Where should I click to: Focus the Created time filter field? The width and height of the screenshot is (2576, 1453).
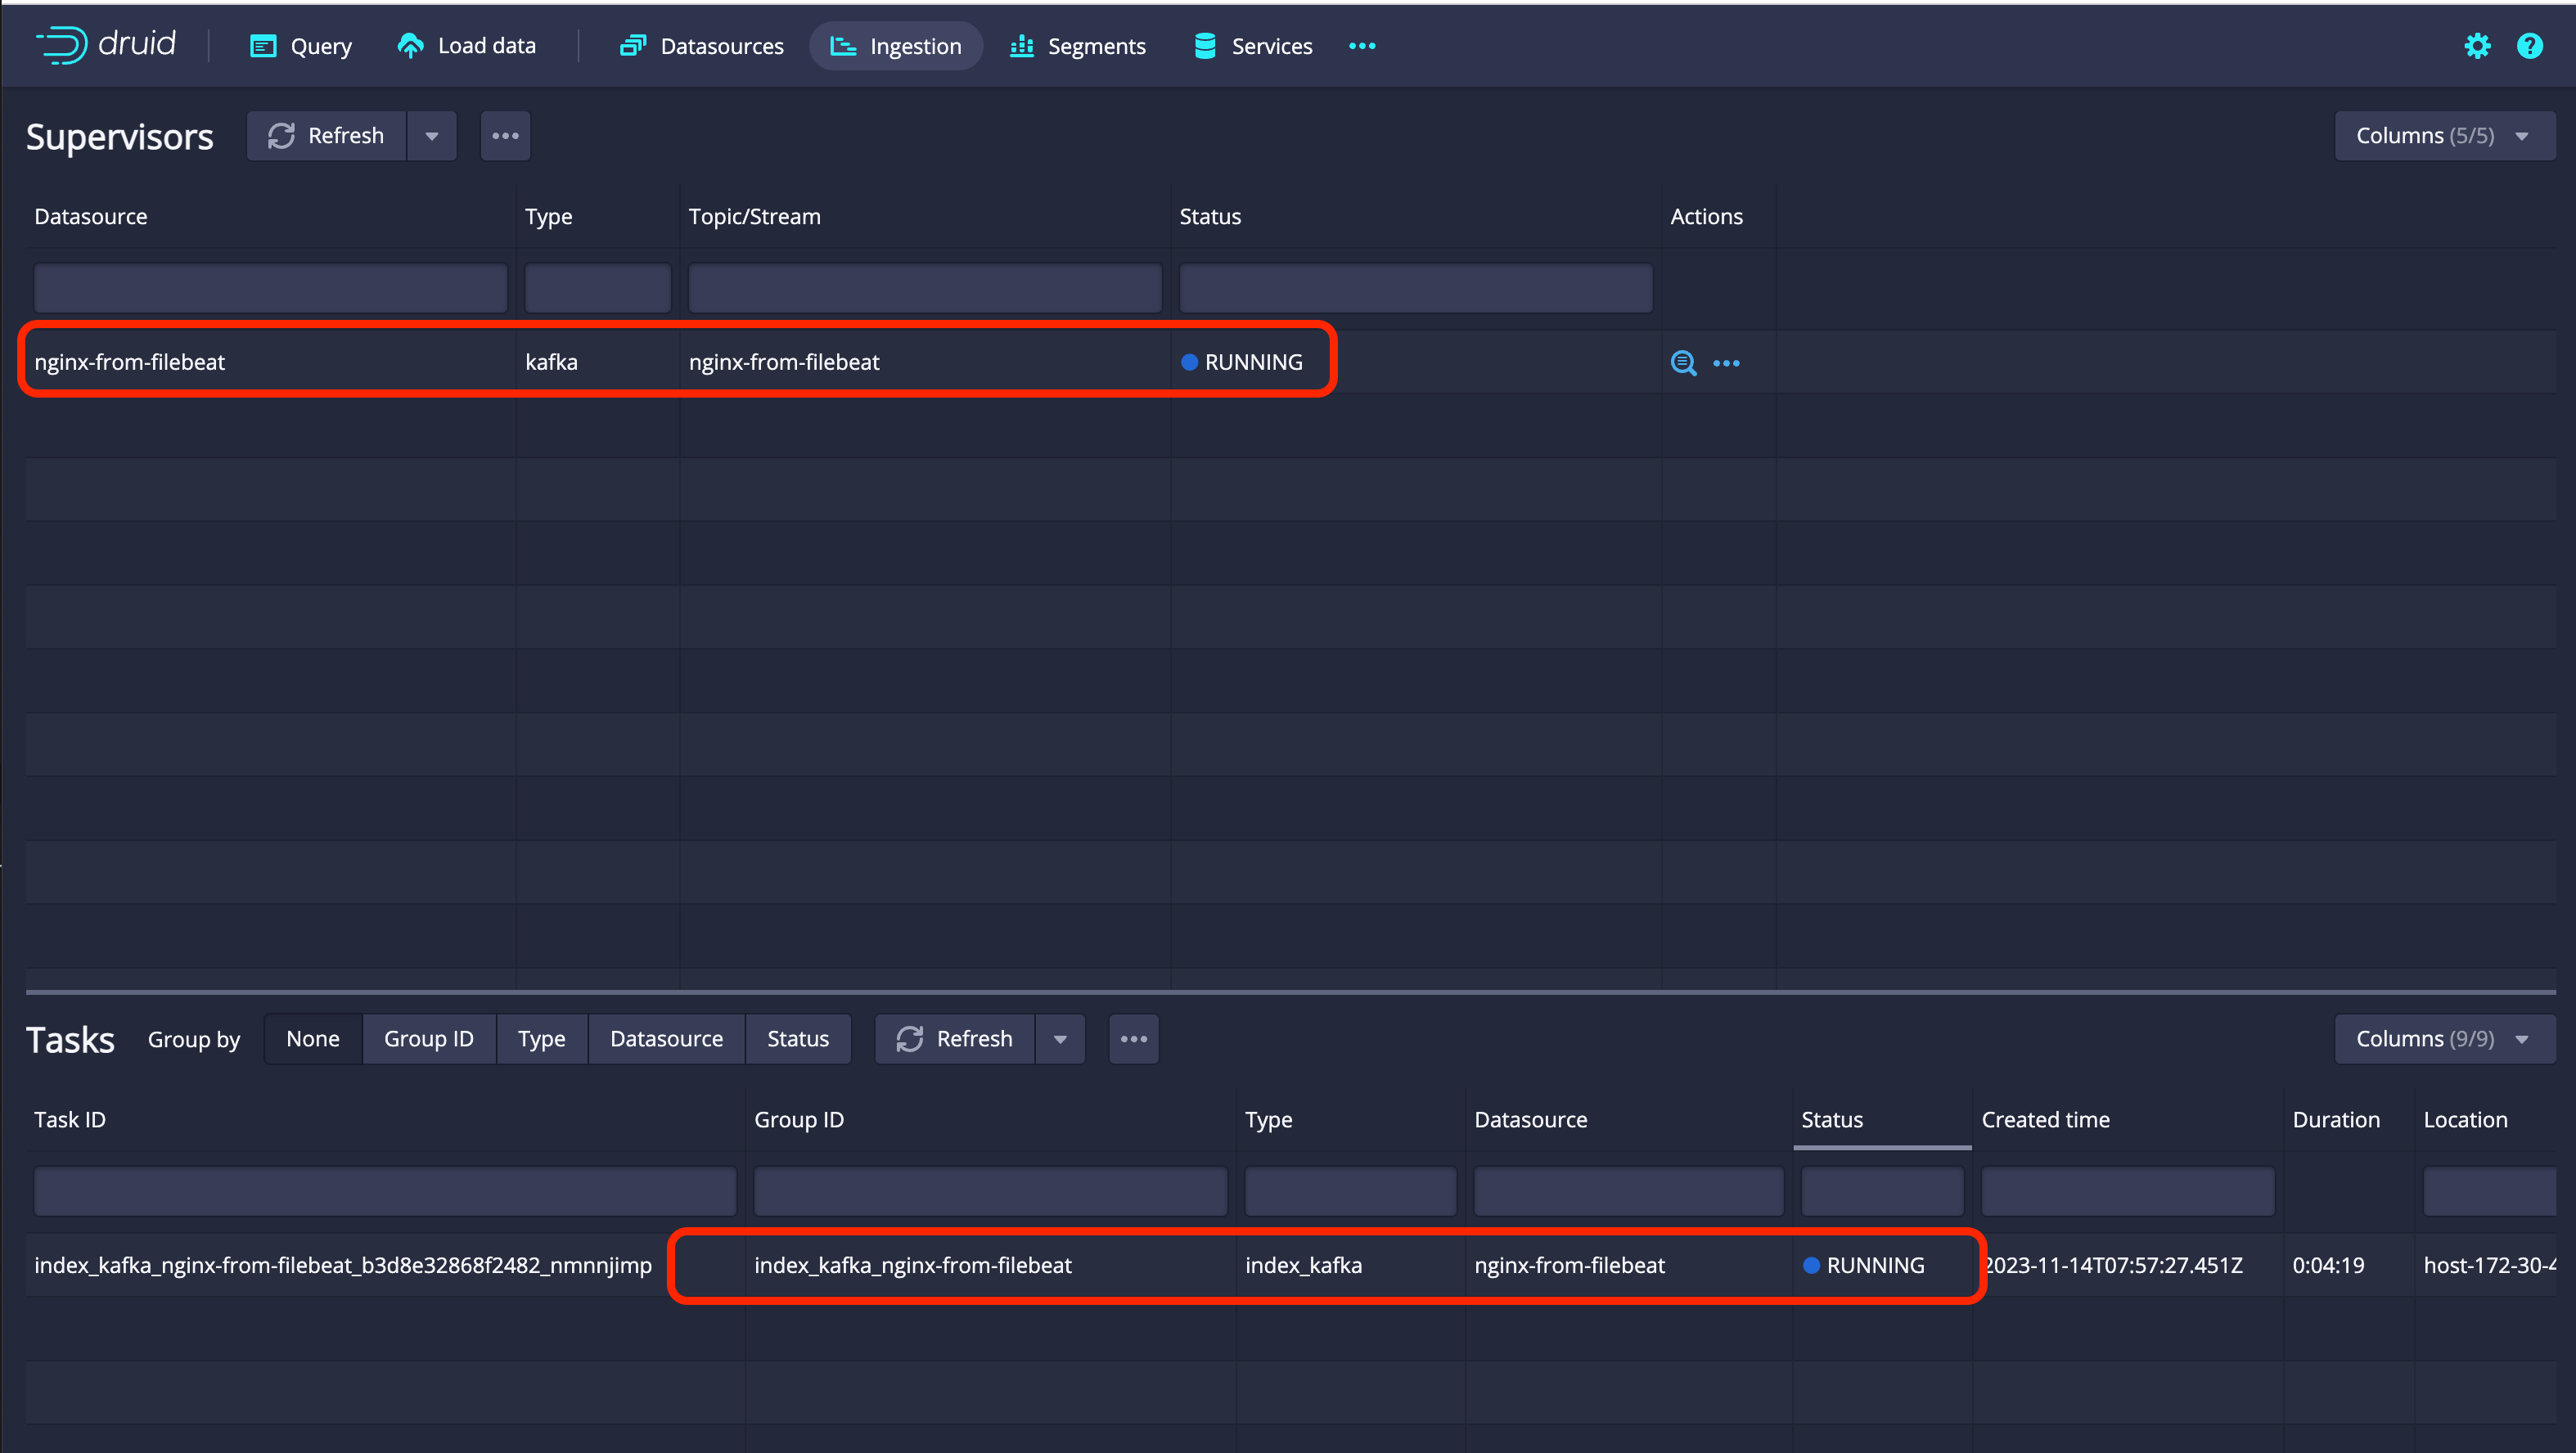tap(2128, 1191)
